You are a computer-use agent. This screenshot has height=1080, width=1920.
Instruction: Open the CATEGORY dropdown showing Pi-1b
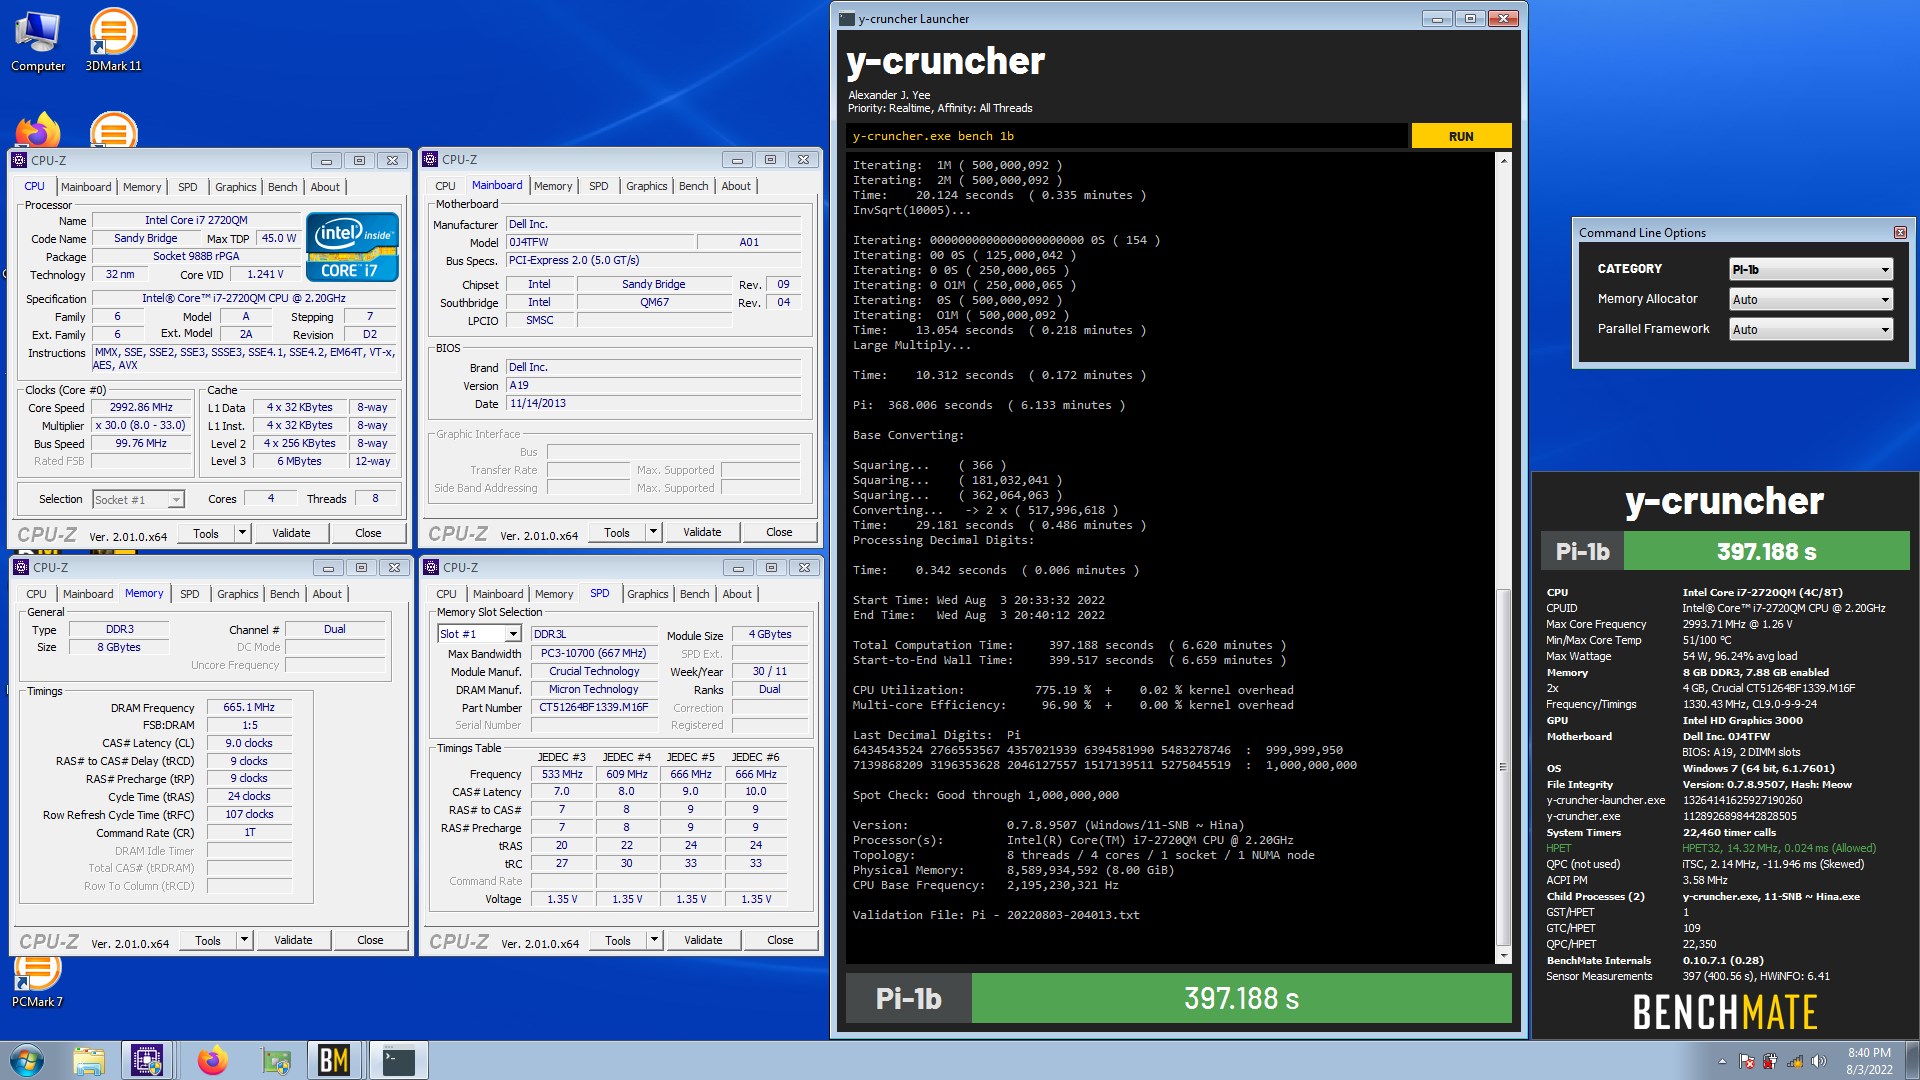point(1811,269)
